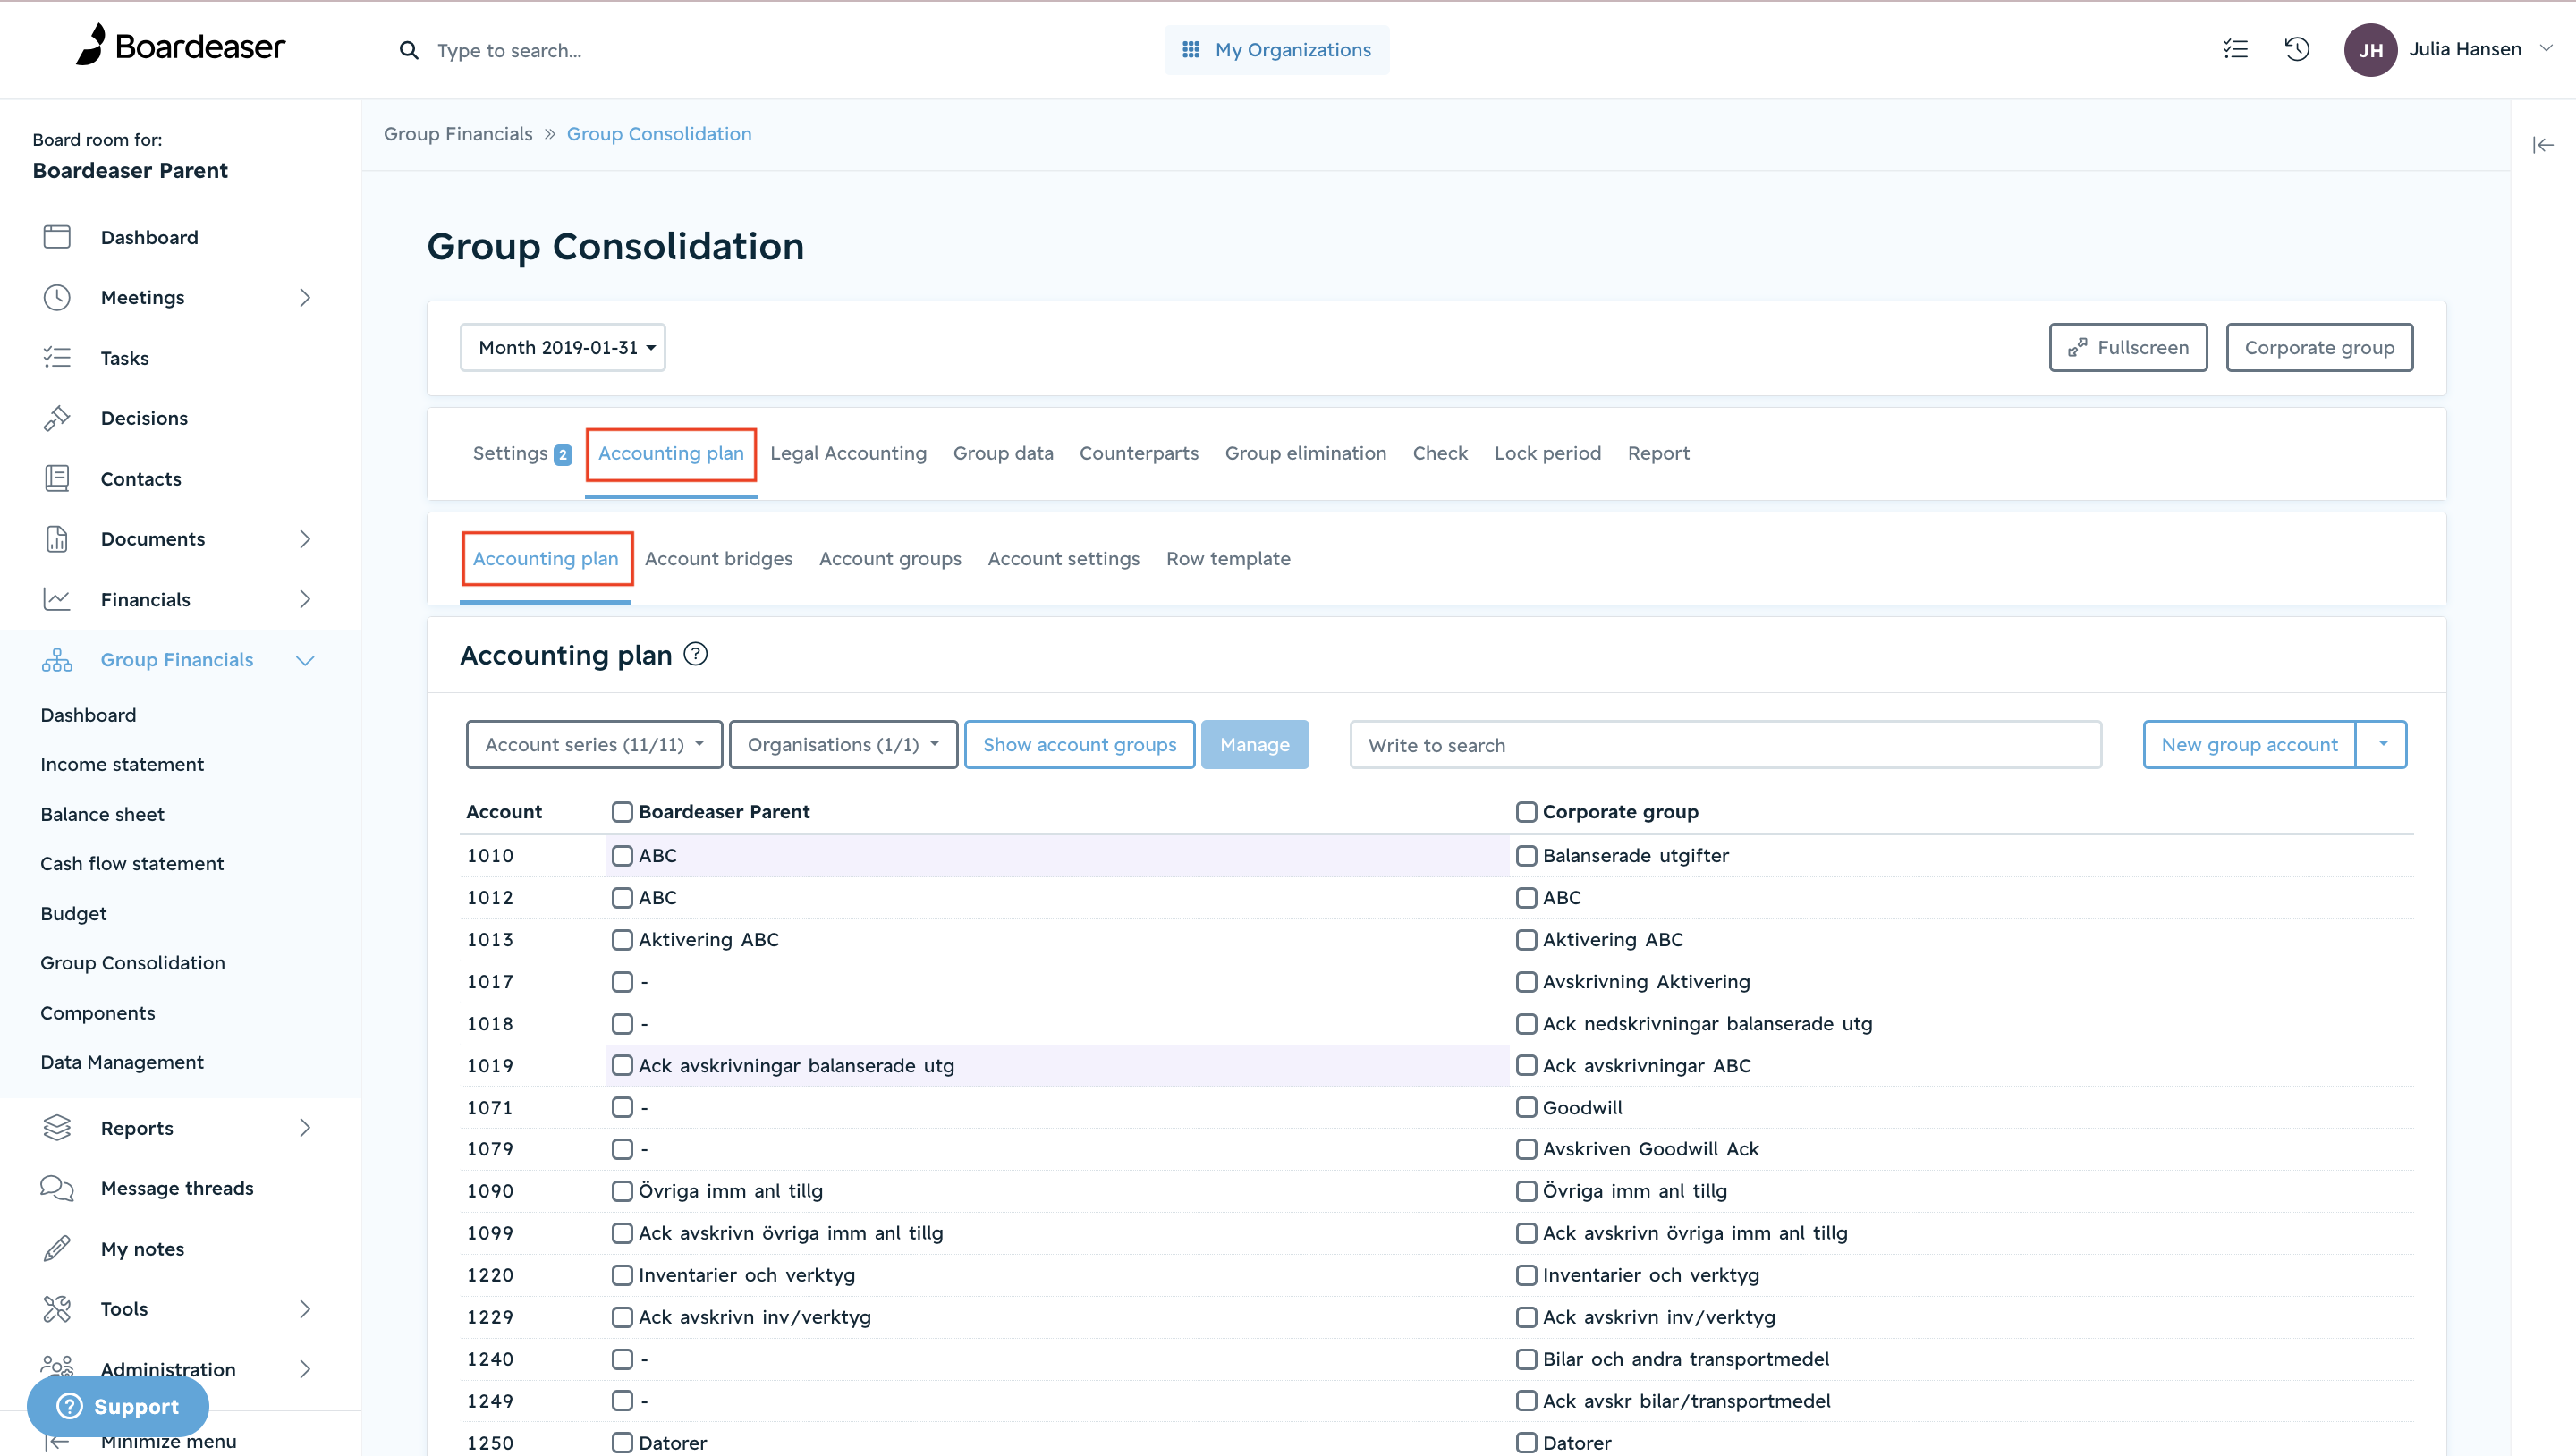Expand Meetings submenu chevron
The height and width of the screenshot is (1456, 2576).
[x=305, y=297]
